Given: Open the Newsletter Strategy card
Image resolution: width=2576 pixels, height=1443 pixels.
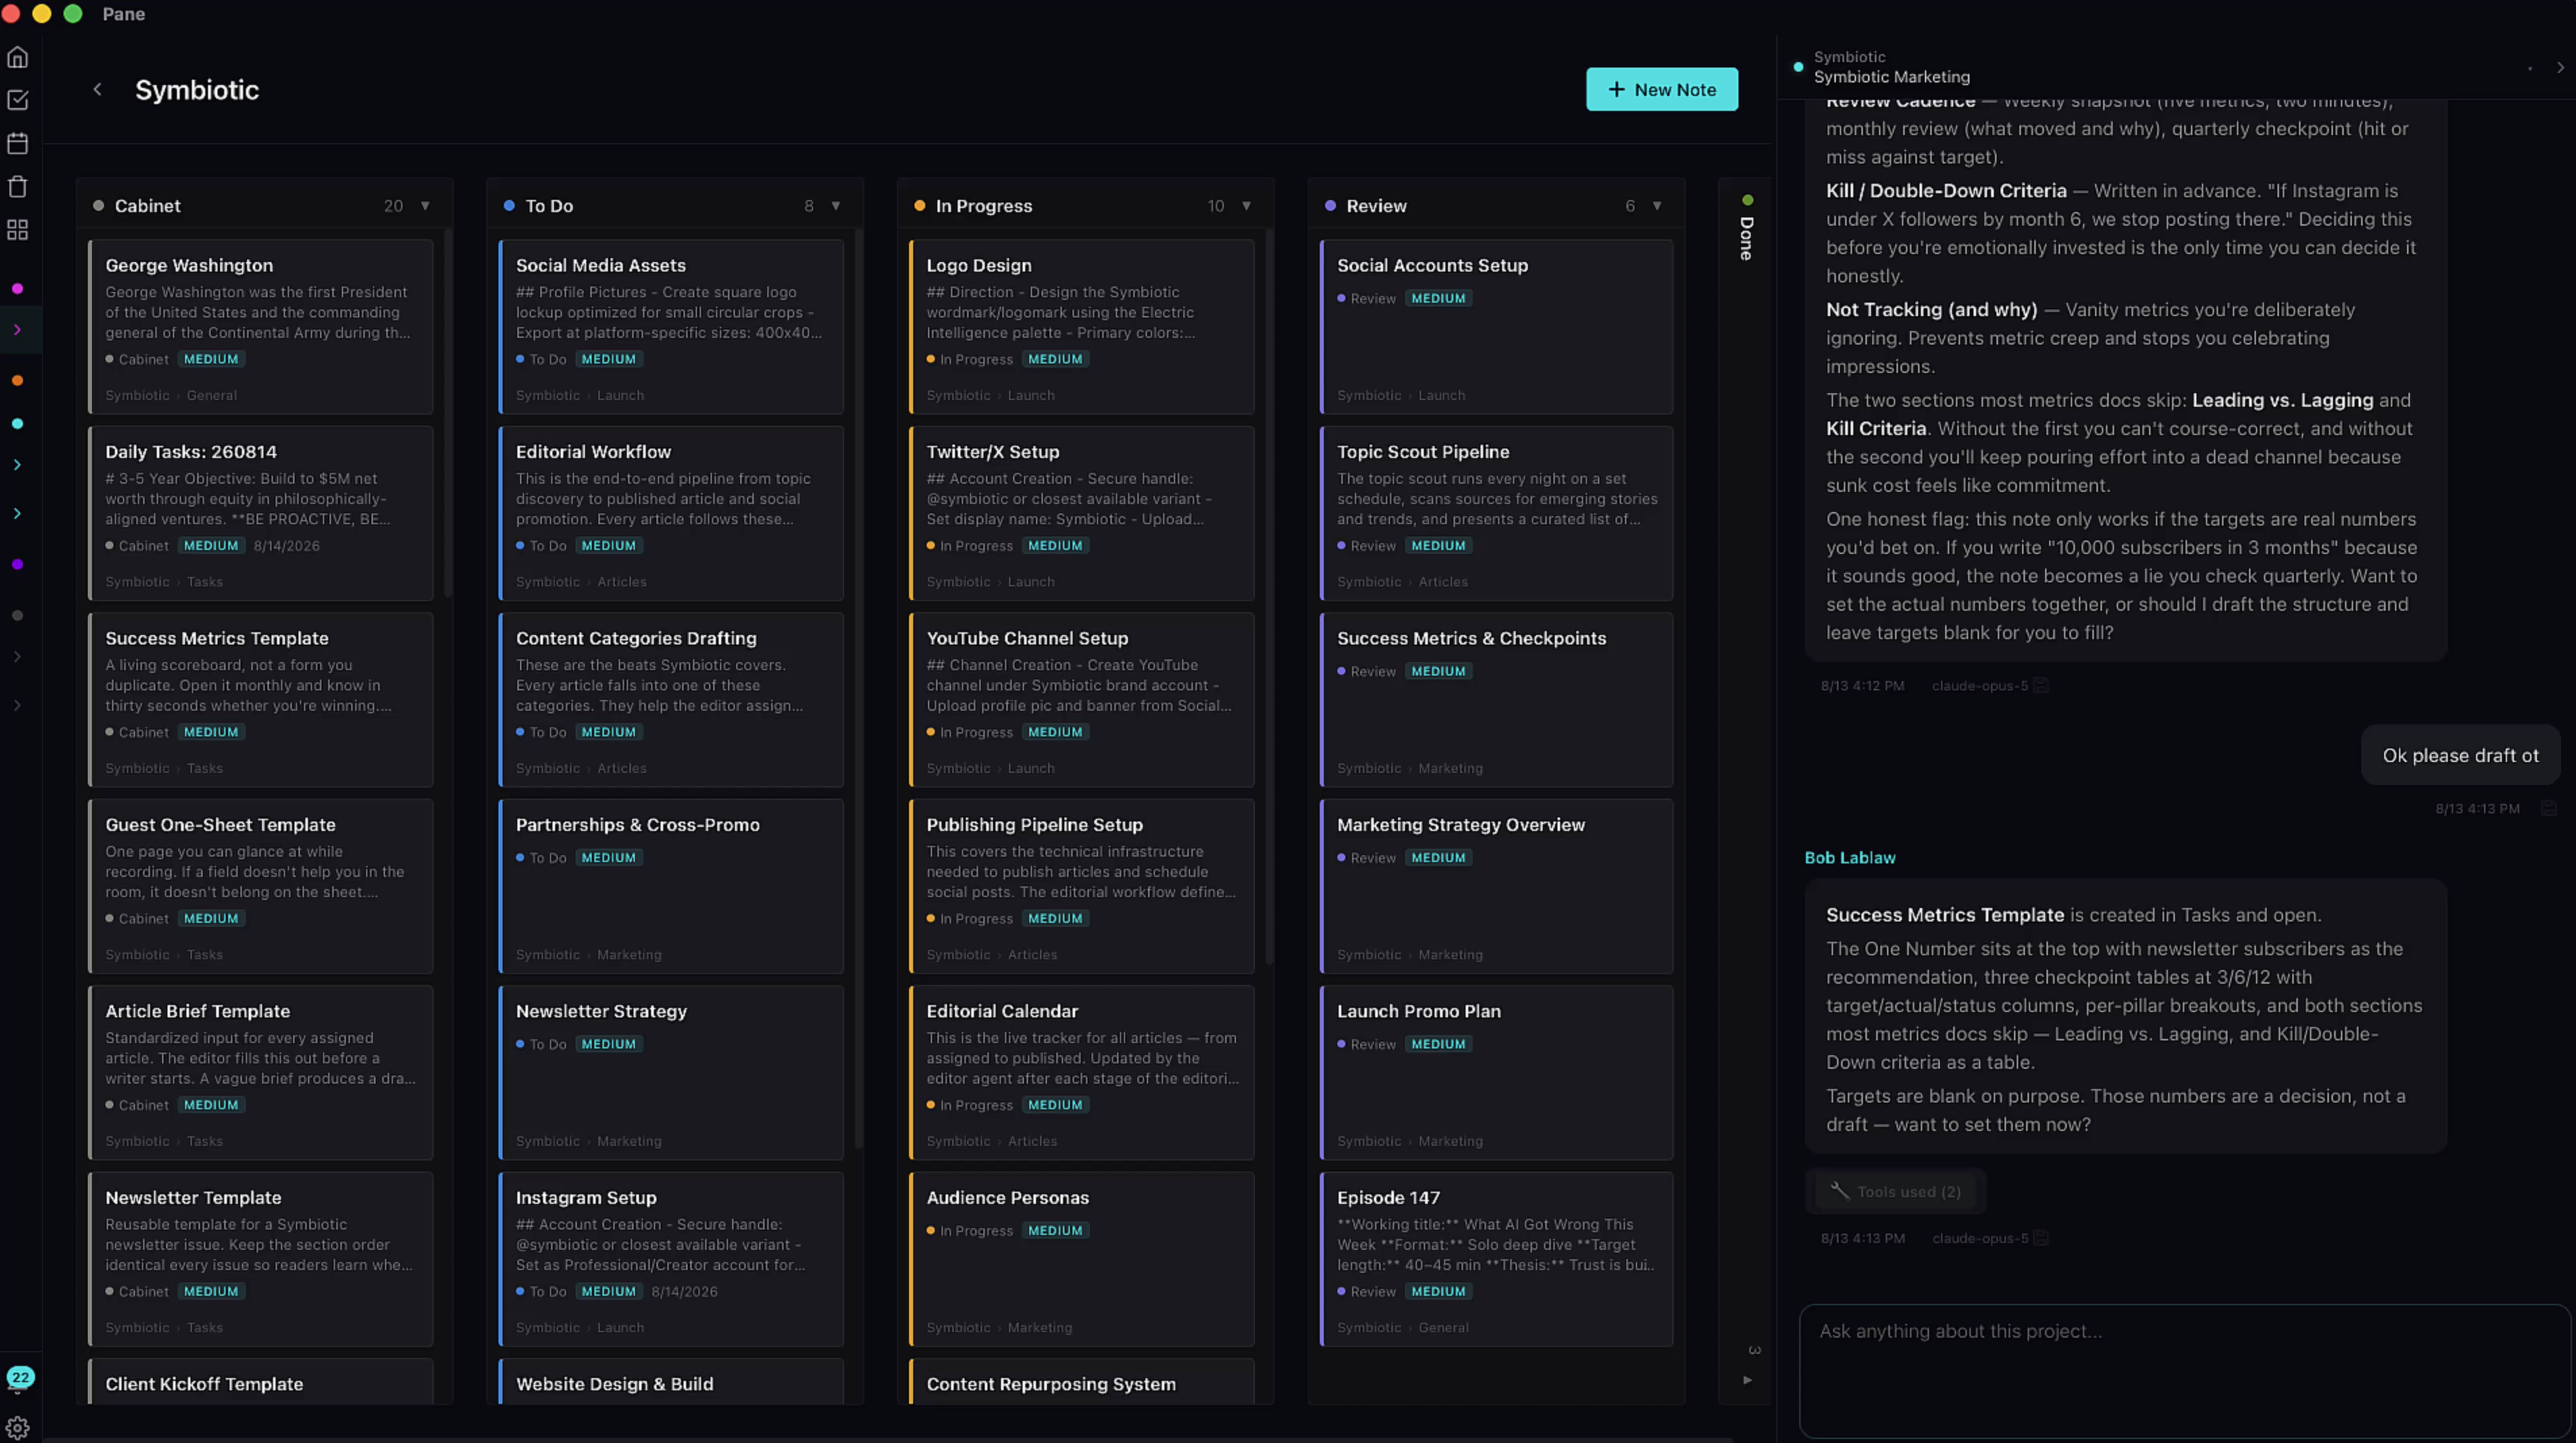Looking at the screenshot, I should (x=671, y=1072).
